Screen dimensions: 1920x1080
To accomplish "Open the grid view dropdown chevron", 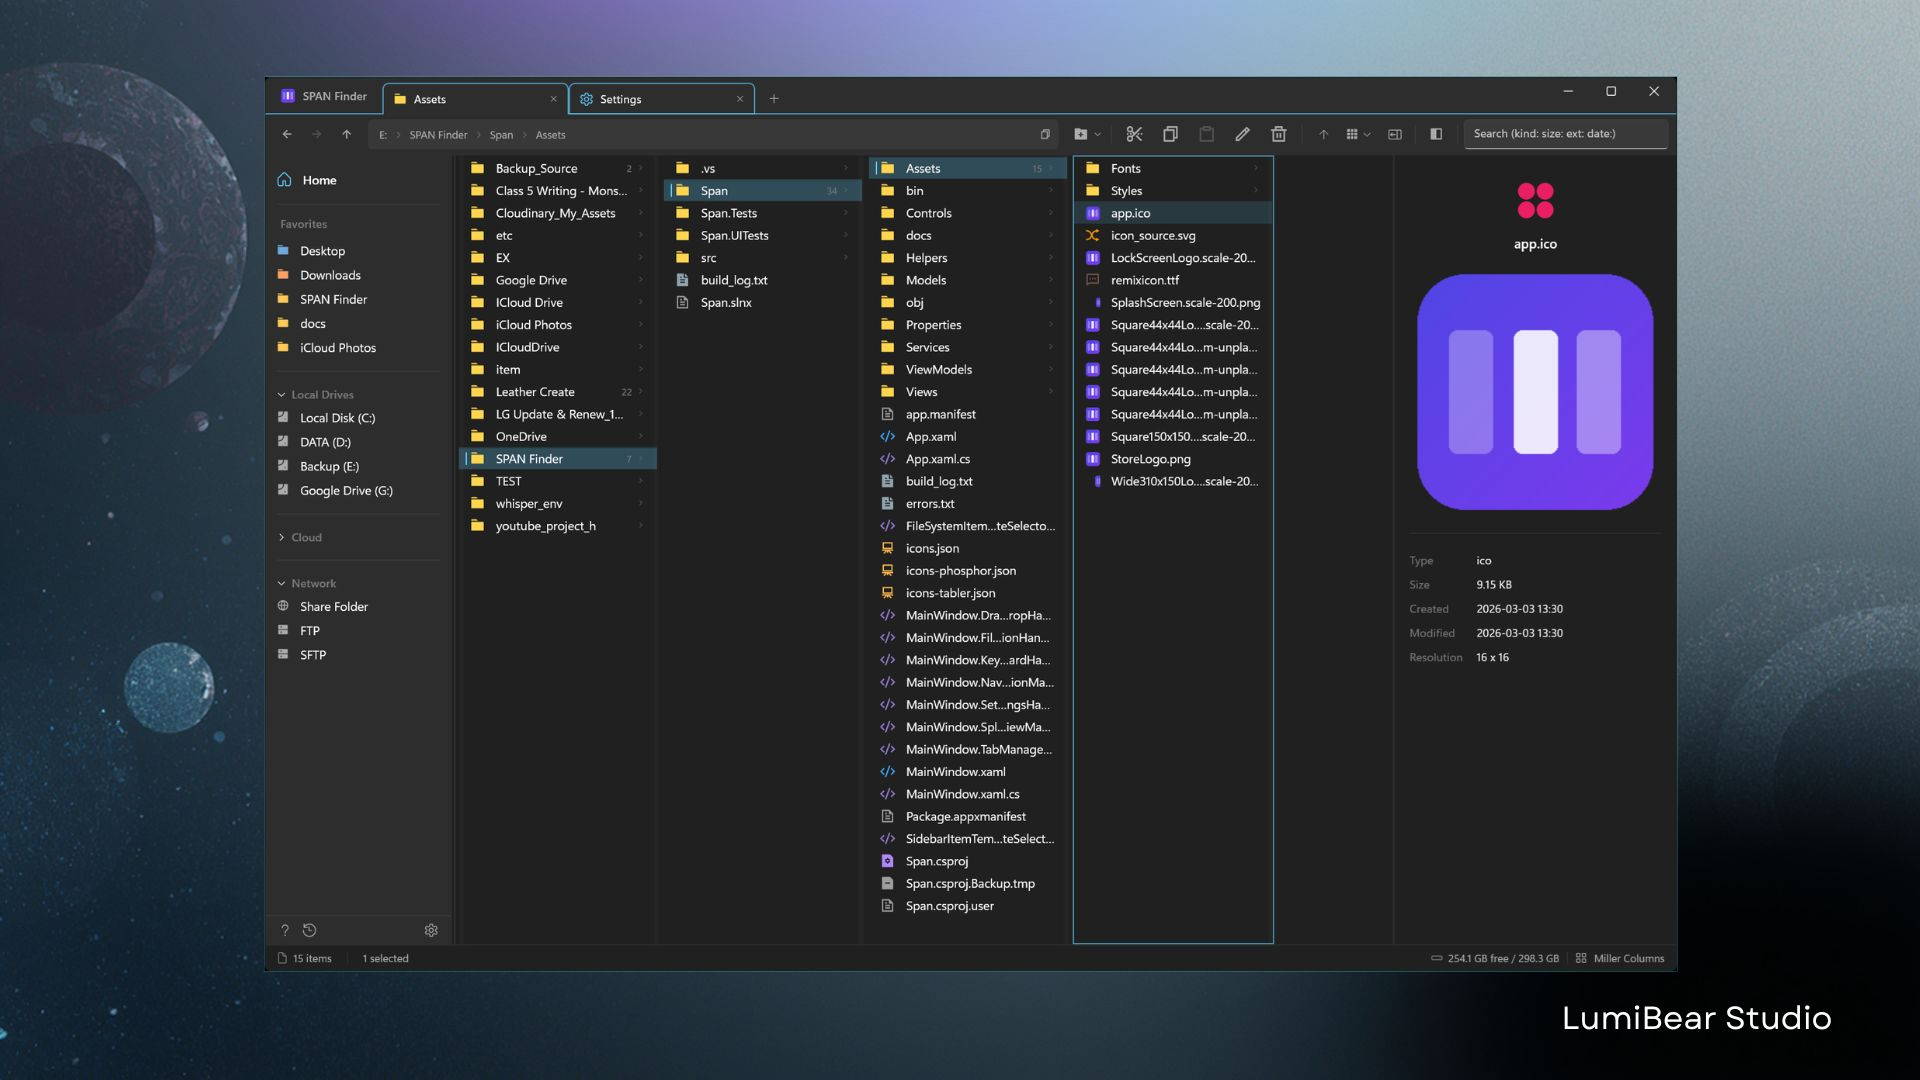I will click(1366, 133).
